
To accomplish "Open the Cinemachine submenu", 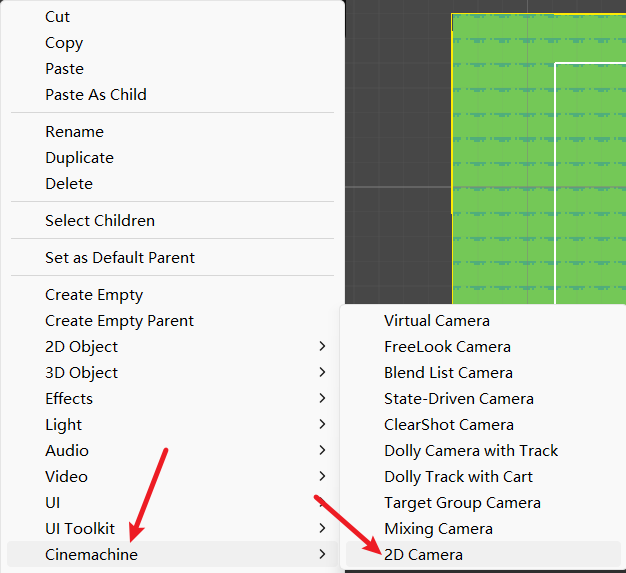I will [x=92, y=555].
